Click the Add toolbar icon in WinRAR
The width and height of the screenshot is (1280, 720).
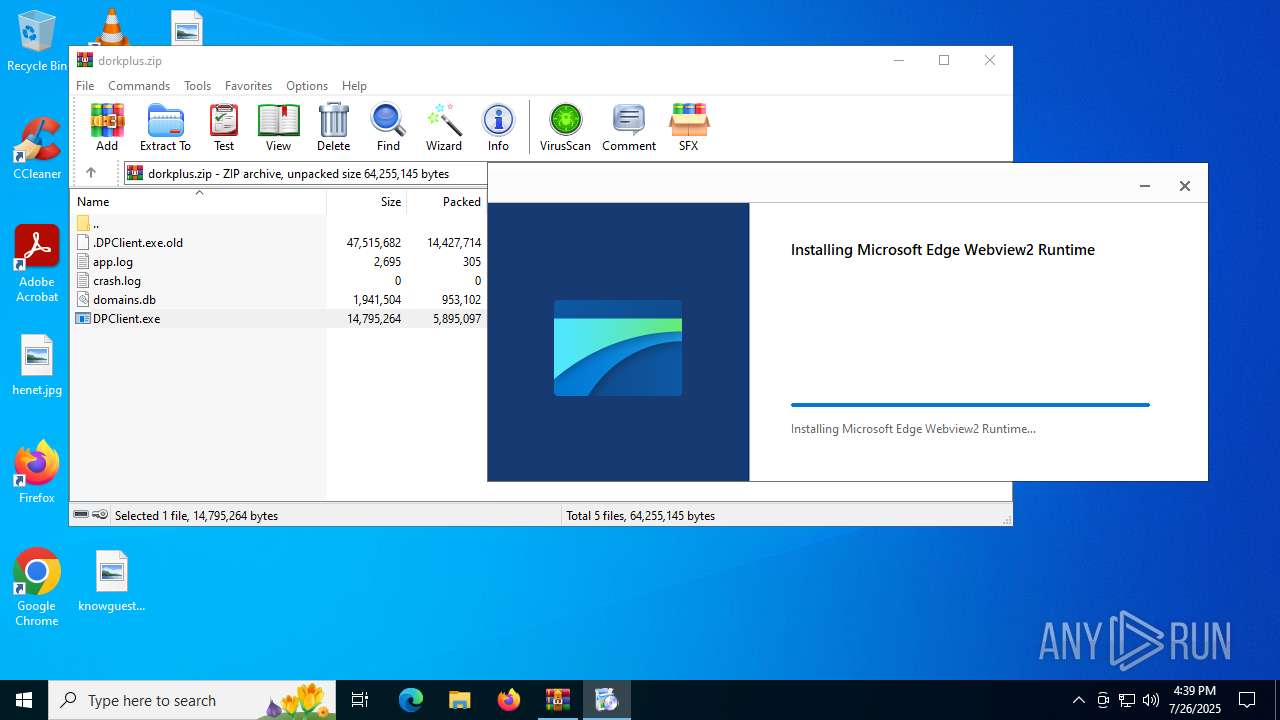pos(107,127)
